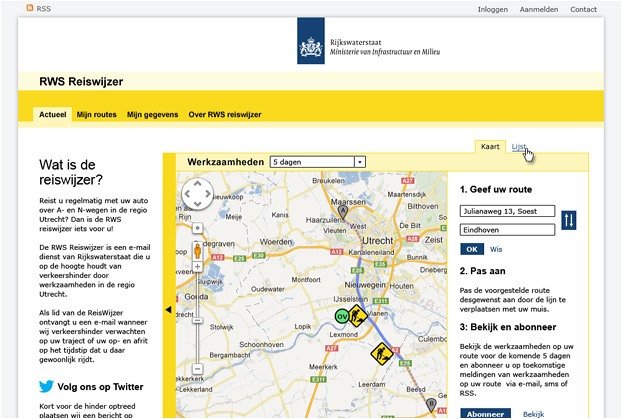Screen dimensions: 622x419
Task: Click the green OV marker on the map
Action: coord(342,316)
